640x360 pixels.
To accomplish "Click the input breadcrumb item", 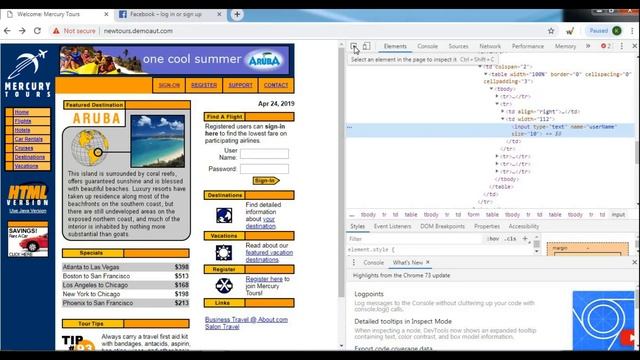I will [x=618, y=215].
